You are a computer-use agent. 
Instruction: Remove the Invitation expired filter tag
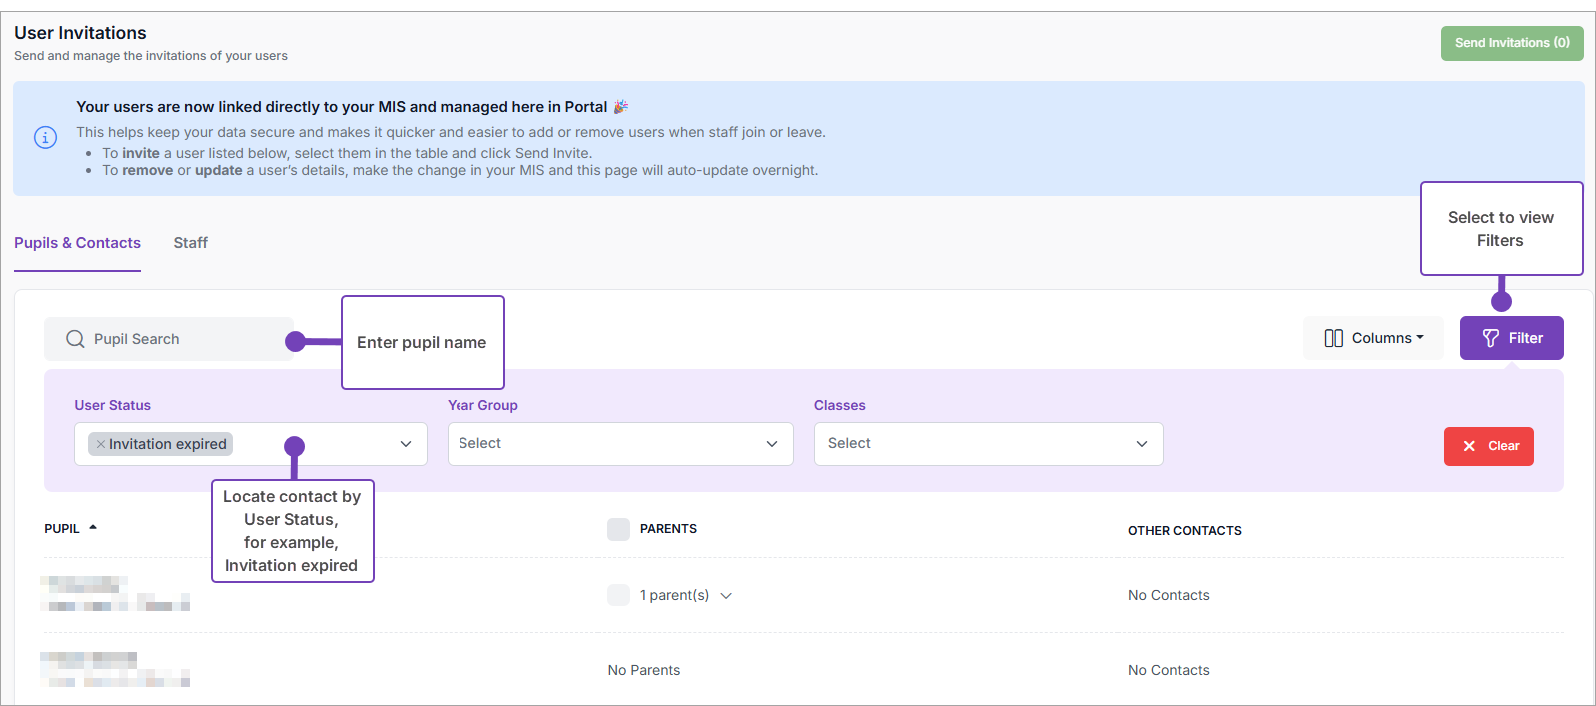tap(101, 444)
